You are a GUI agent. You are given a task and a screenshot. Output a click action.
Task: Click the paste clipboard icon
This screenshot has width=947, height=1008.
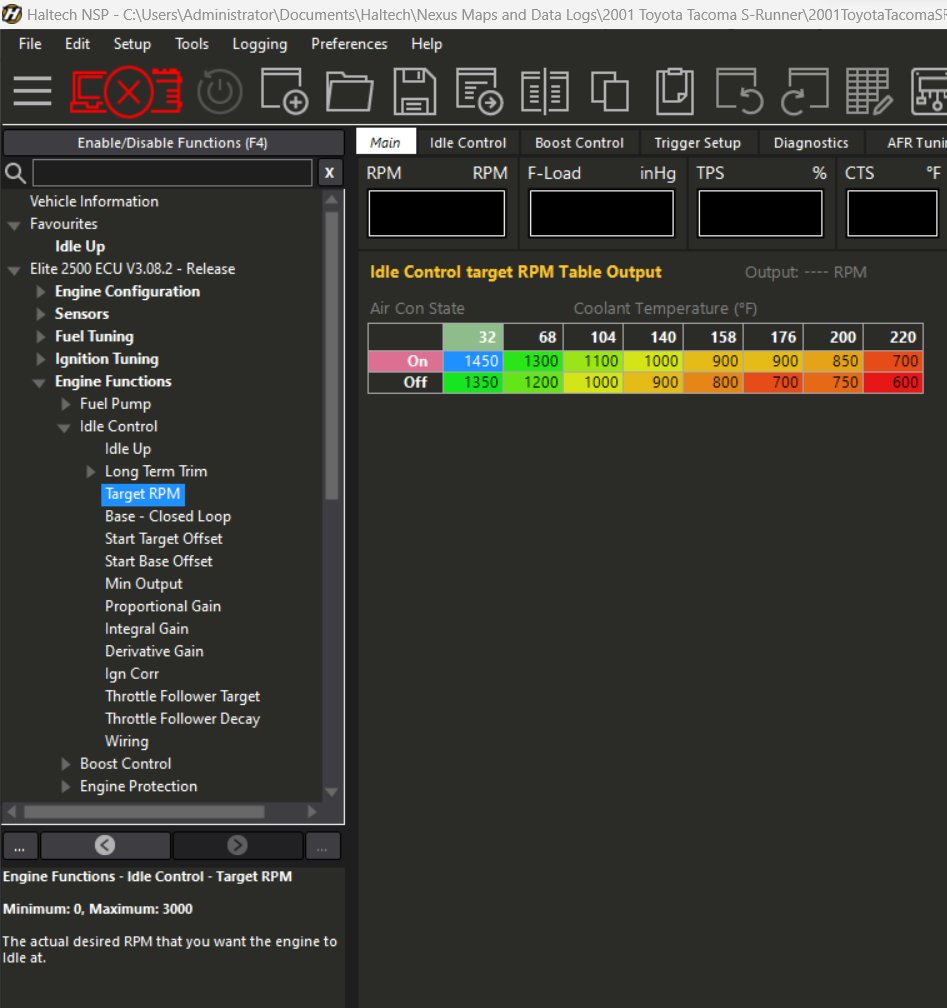coord(674,92)
